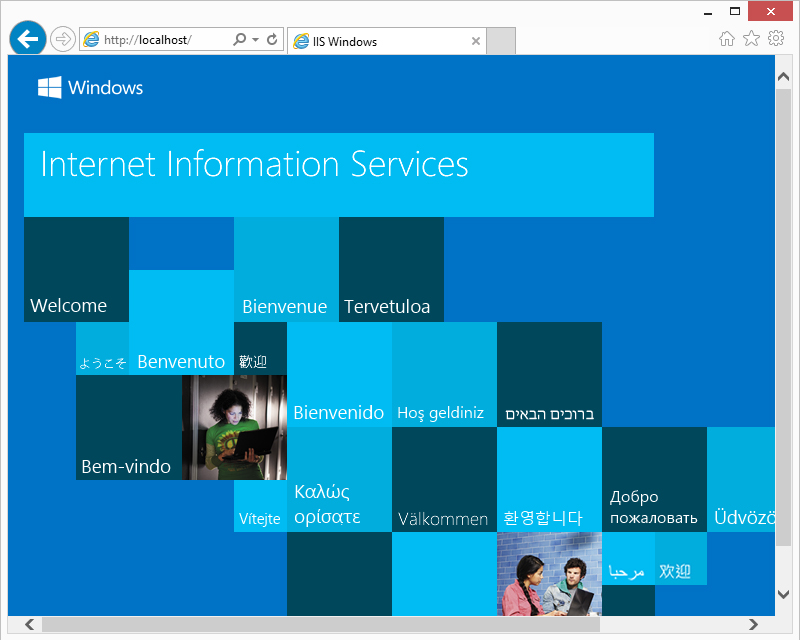Refresh the page with reload icon
Image resolution: width=800 pixels, height=640 pixels.
click(272, 39)
